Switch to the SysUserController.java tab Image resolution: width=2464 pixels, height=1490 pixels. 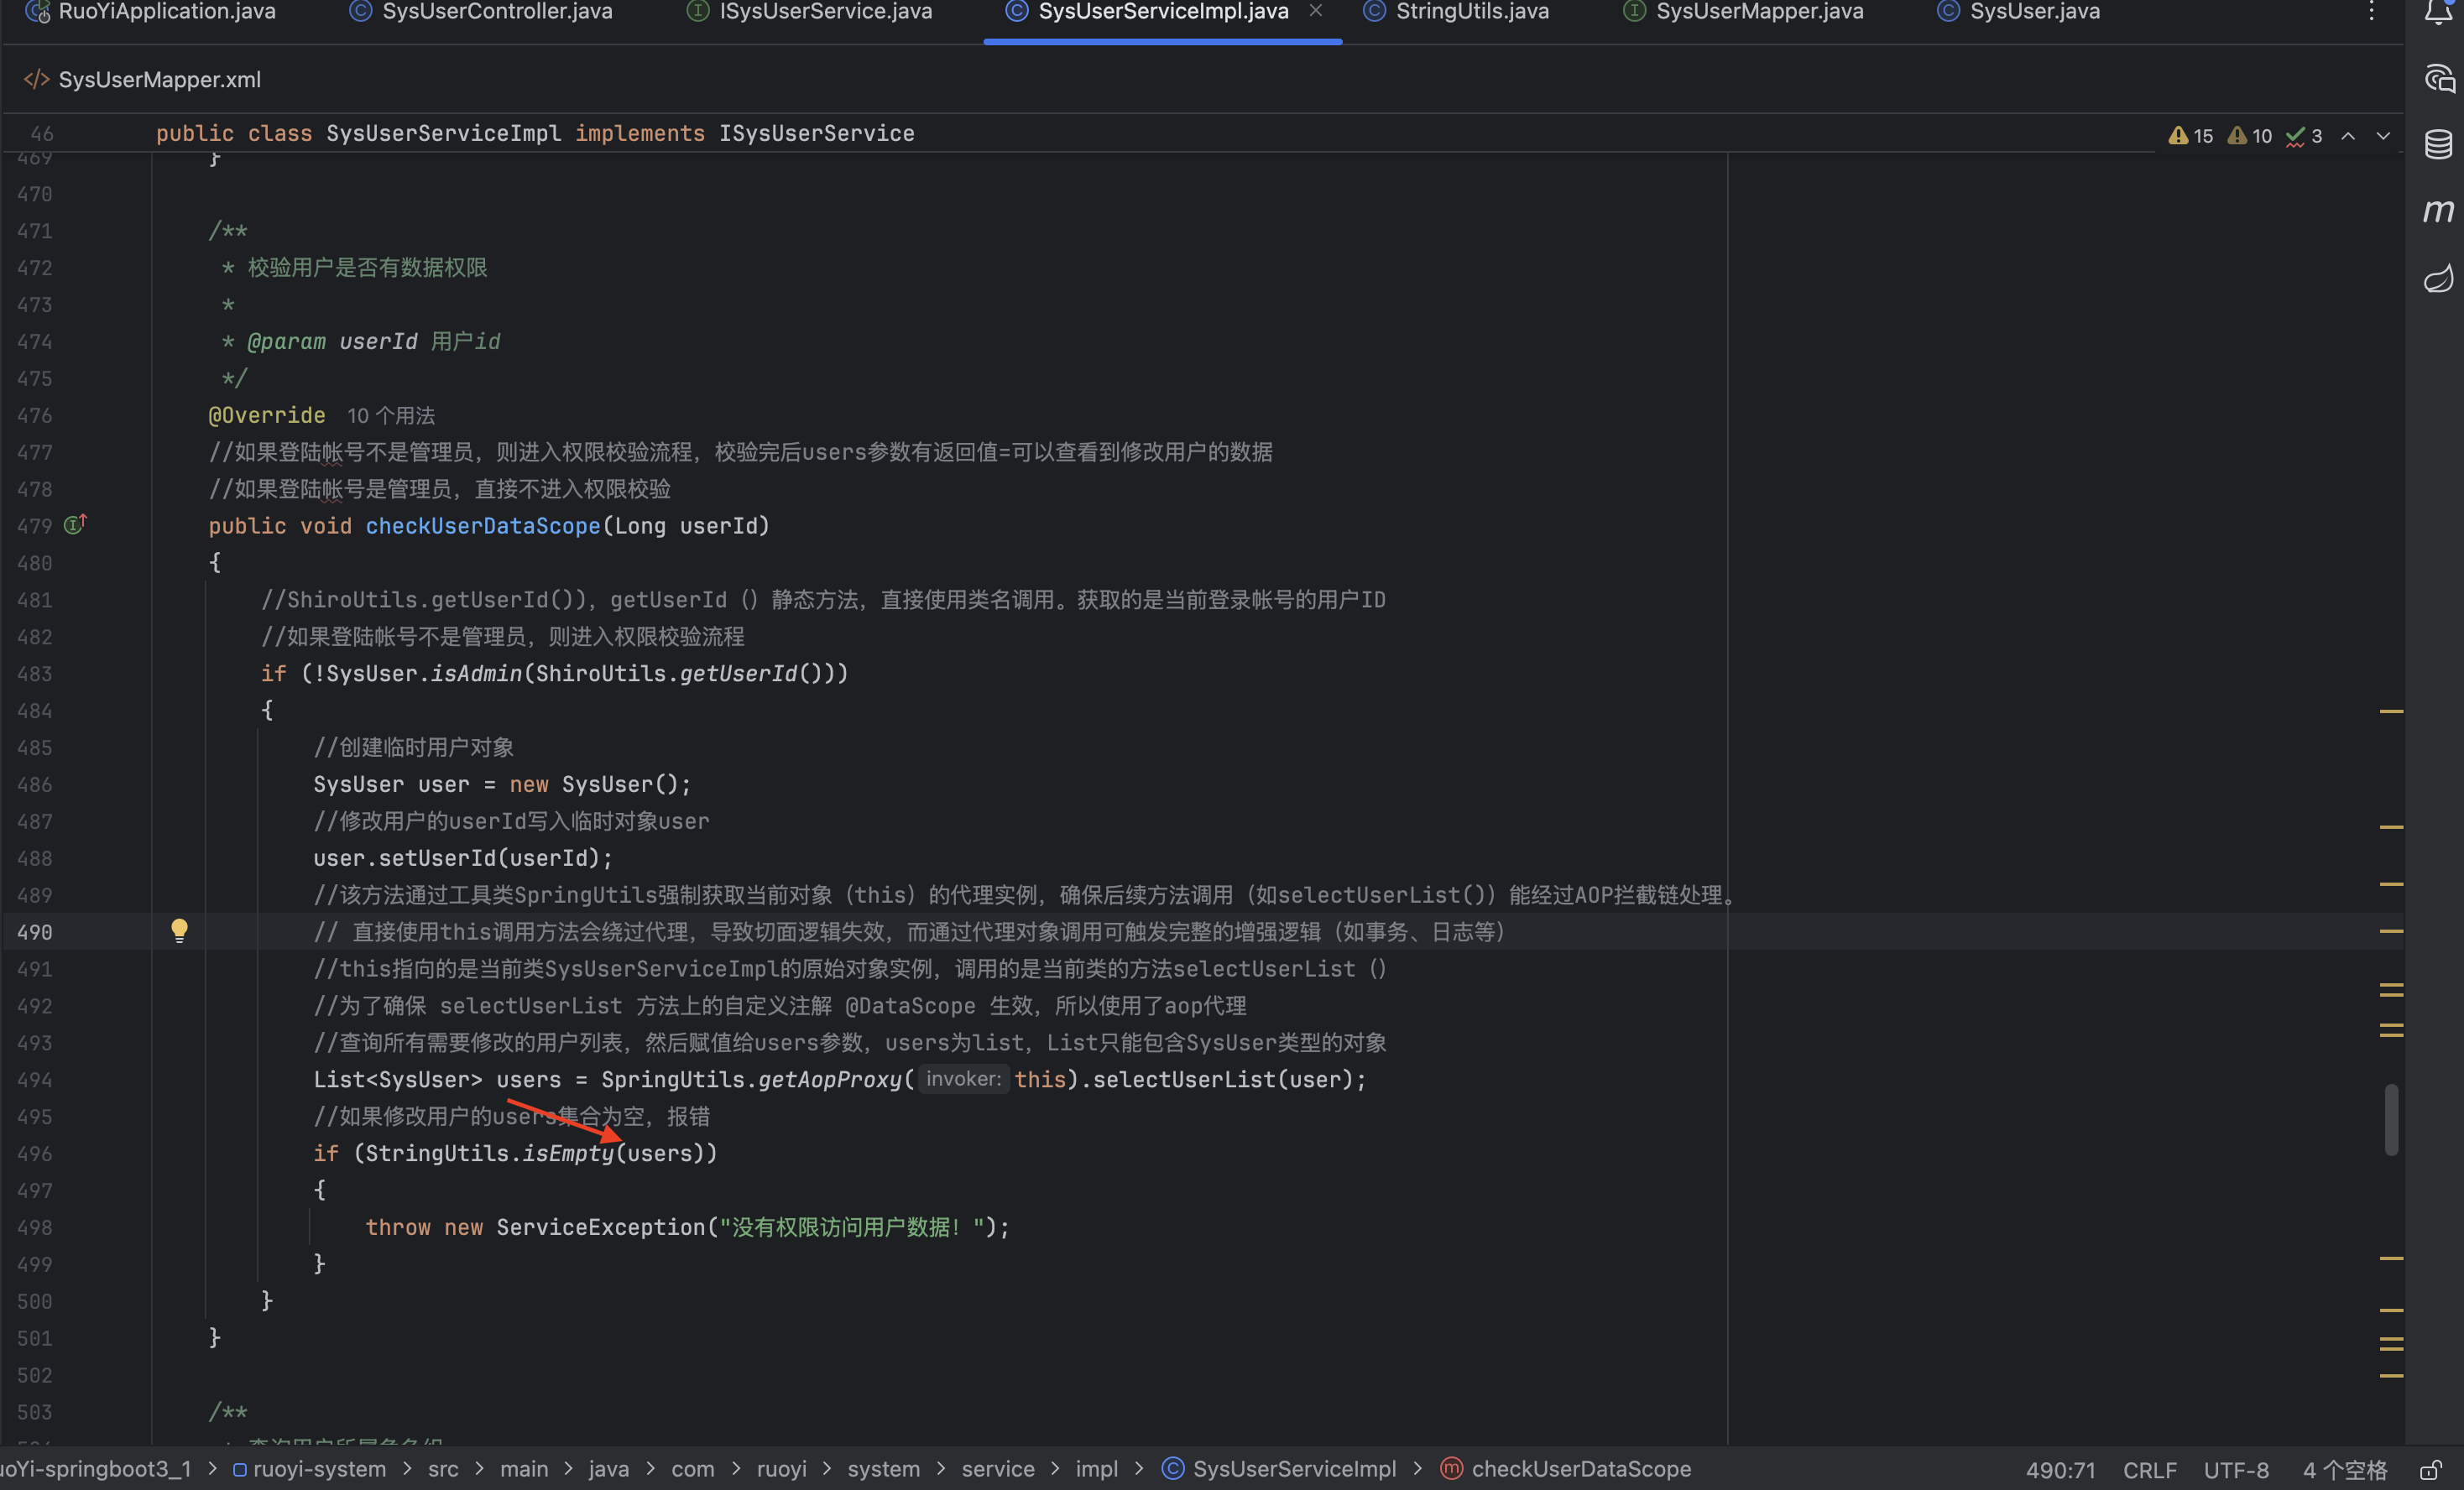tap(496, 12)
